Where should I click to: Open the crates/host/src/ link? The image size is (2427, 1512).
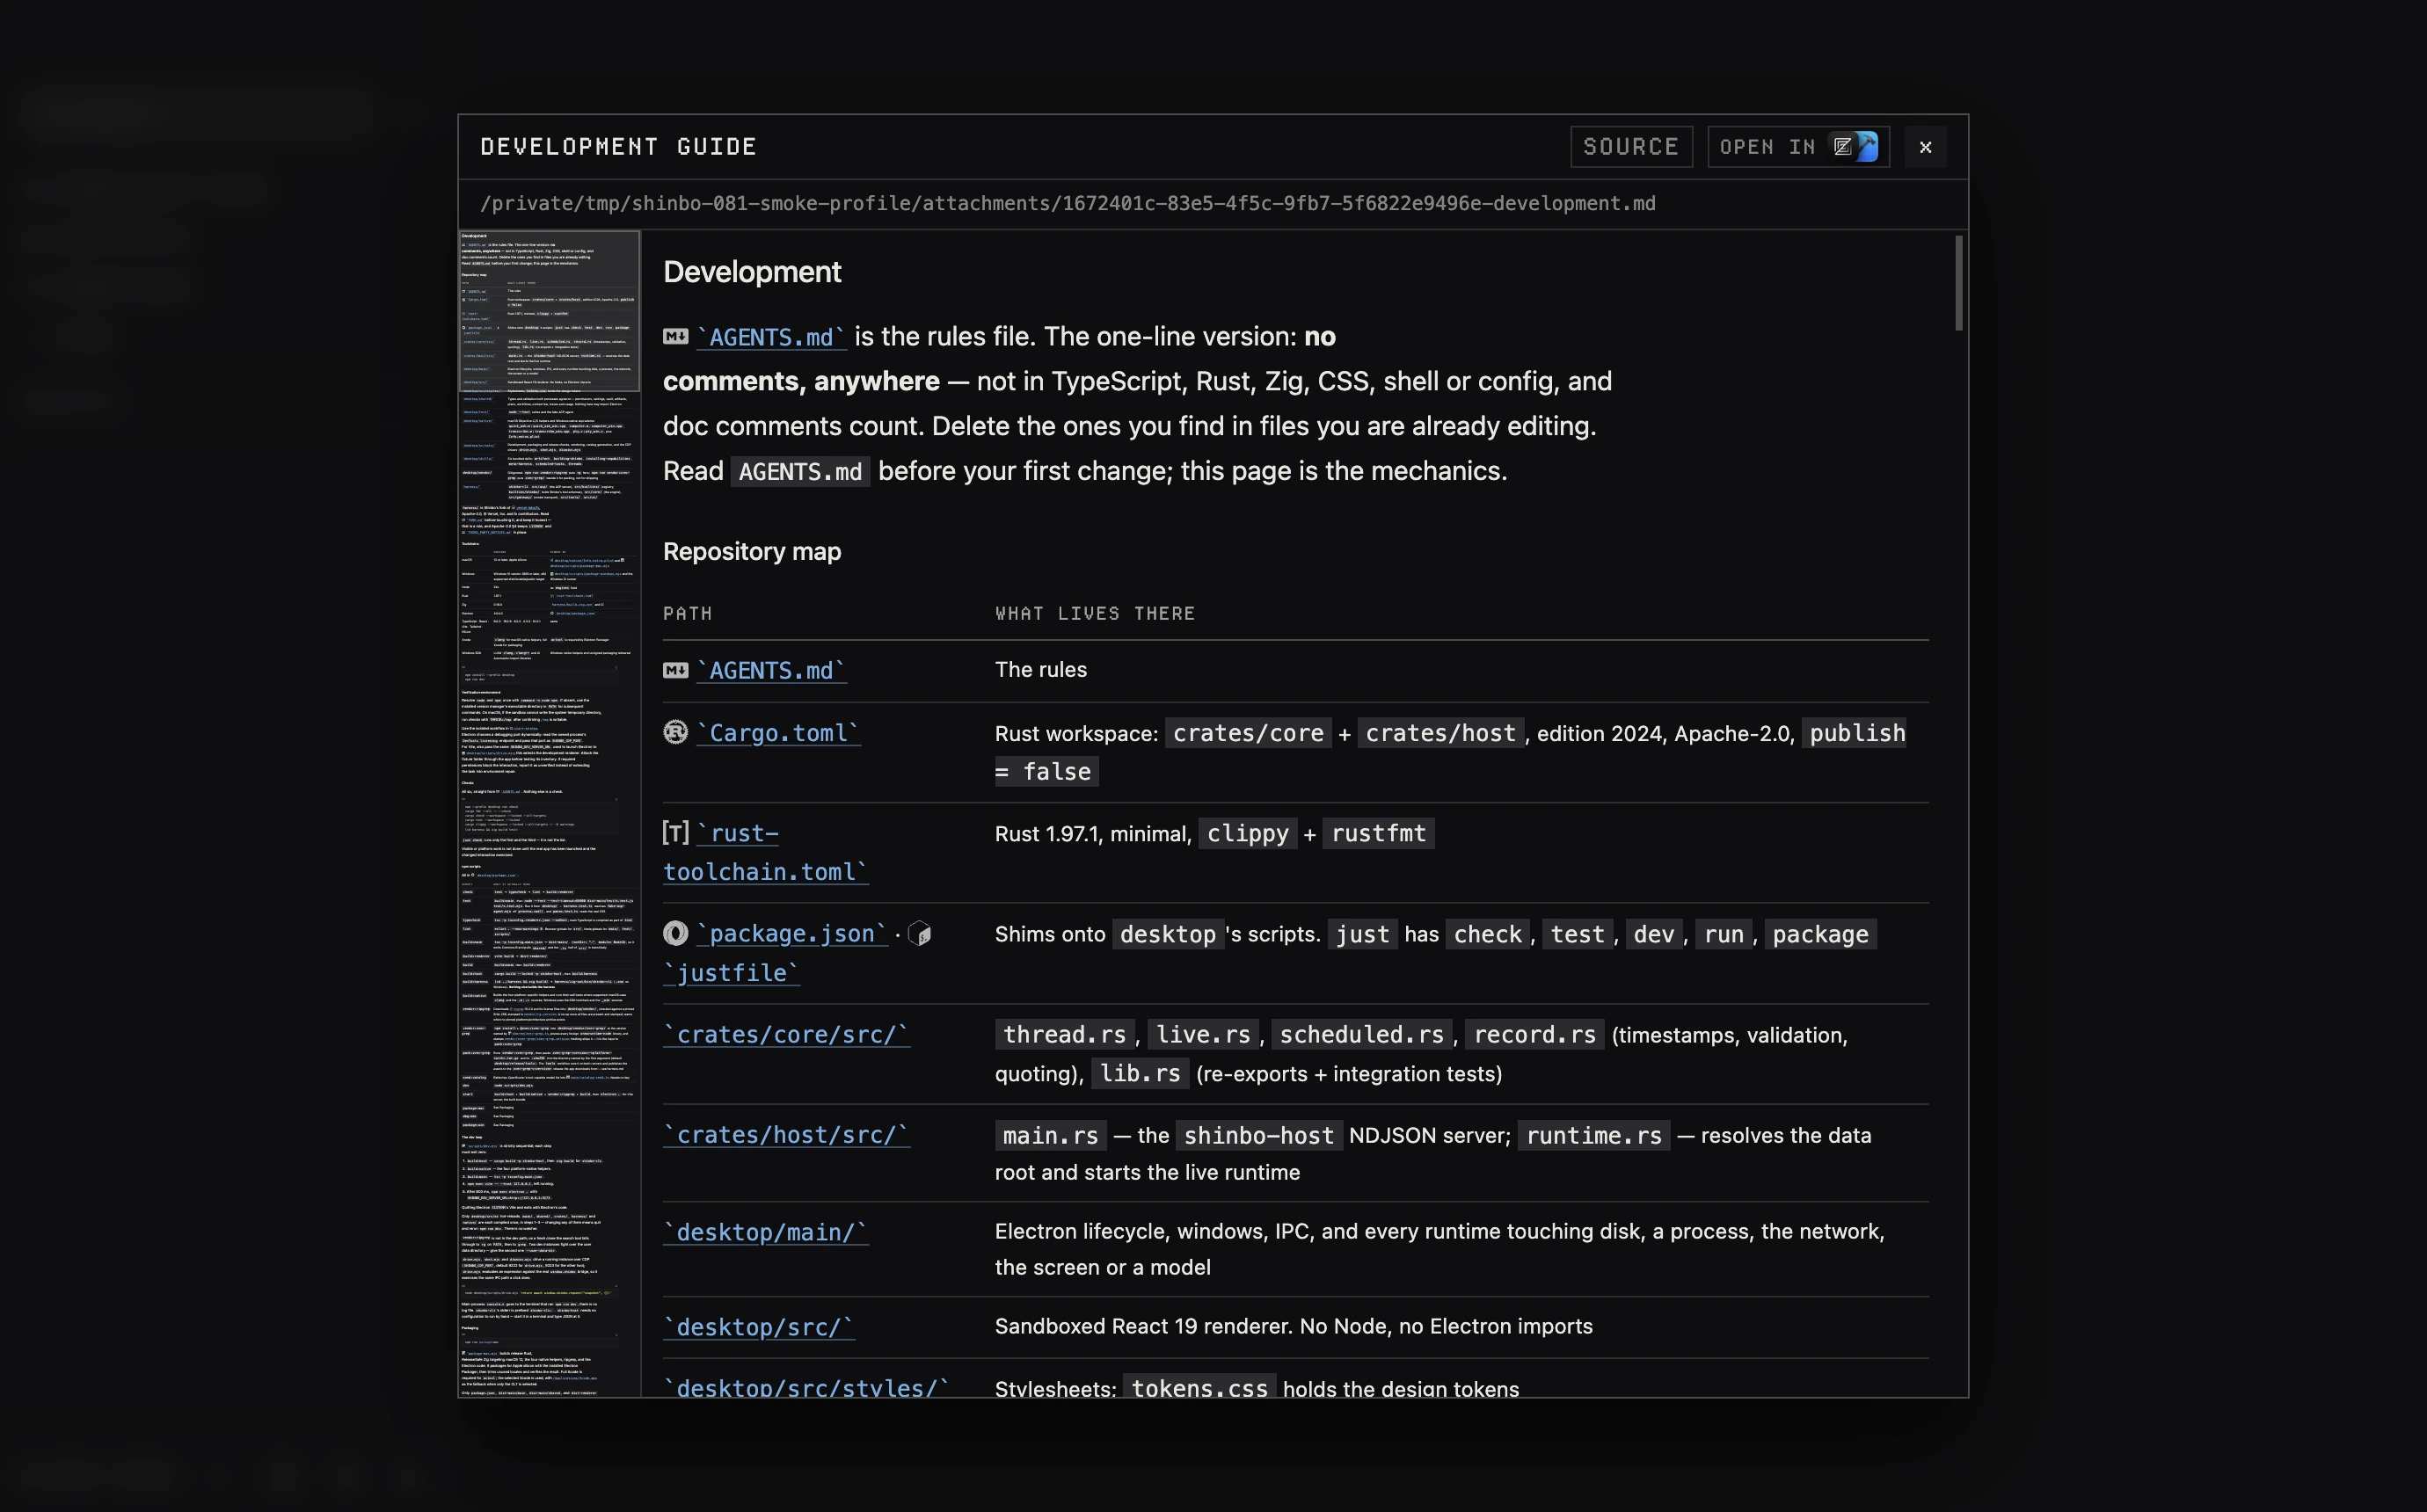(x=786, y=1135)
